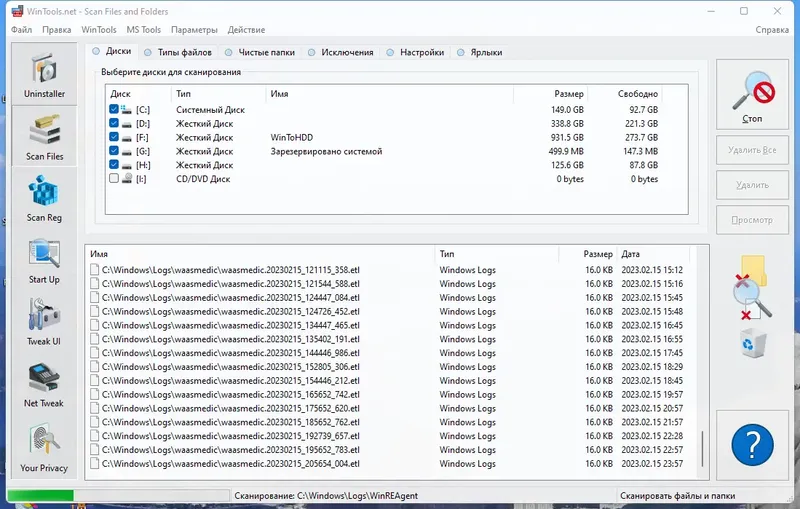Select file waasmedic.20230215_185652_762.etl
800x509 pixels.
tap(231, 422)
